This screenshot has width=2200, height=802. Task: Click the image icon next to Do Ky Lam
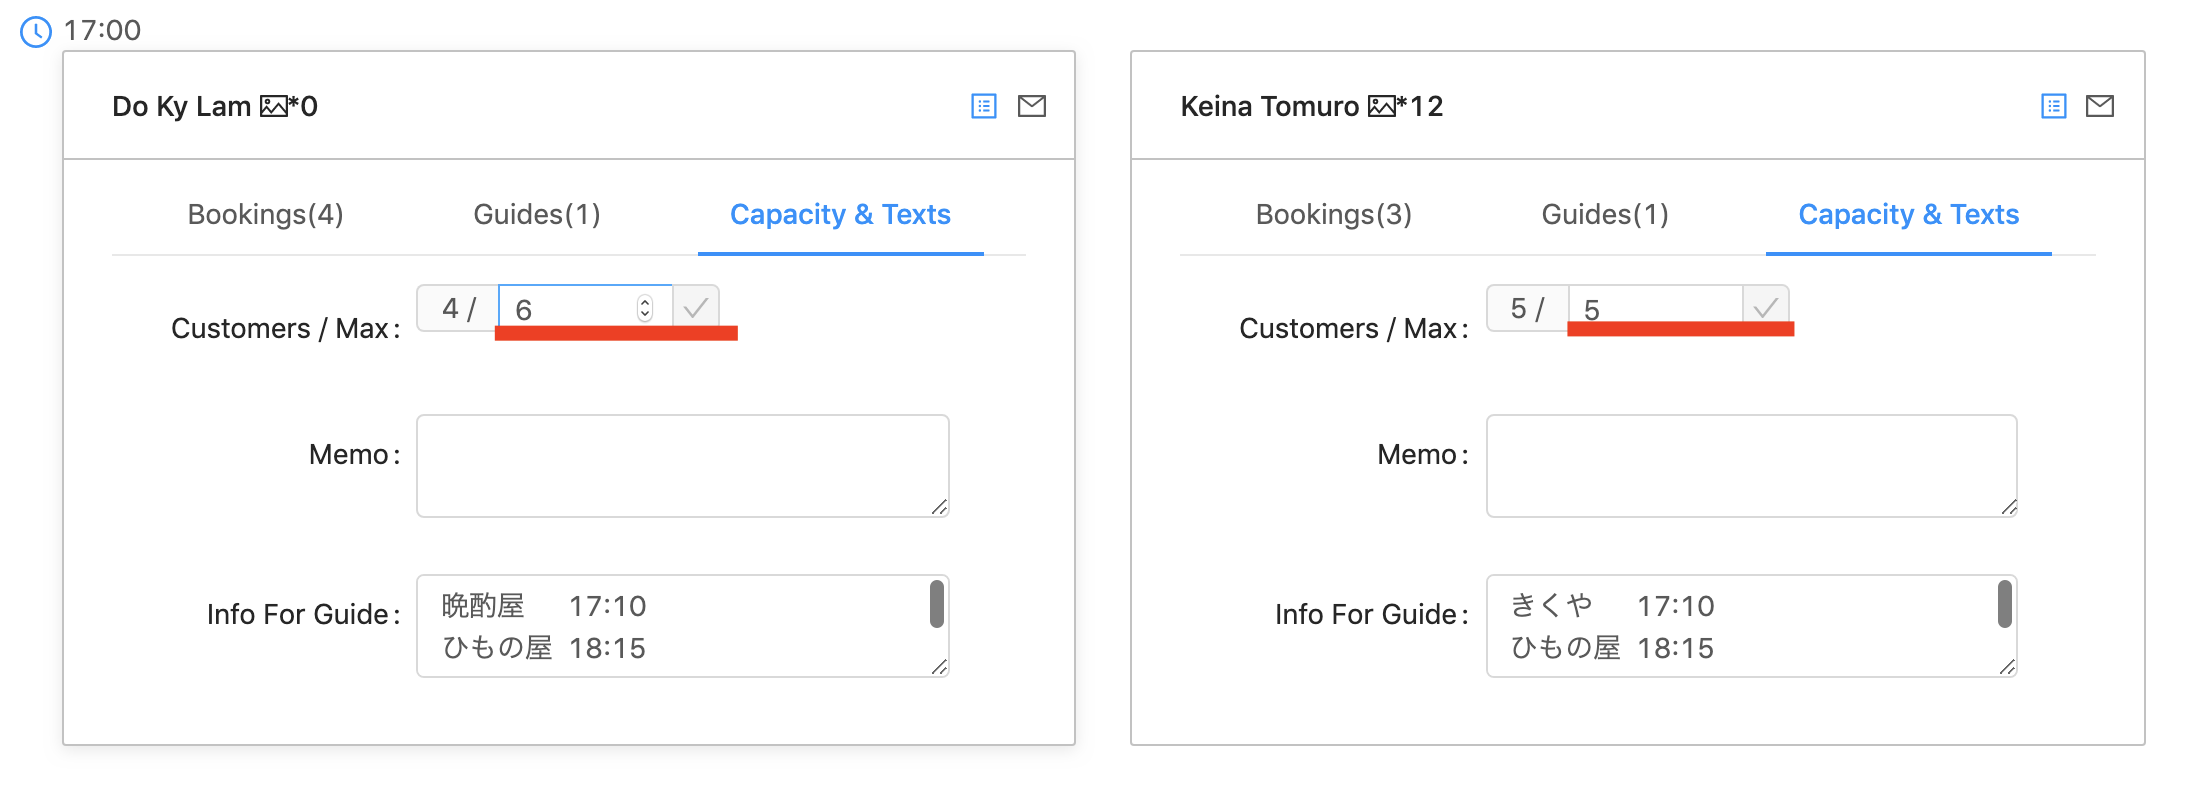273,106
